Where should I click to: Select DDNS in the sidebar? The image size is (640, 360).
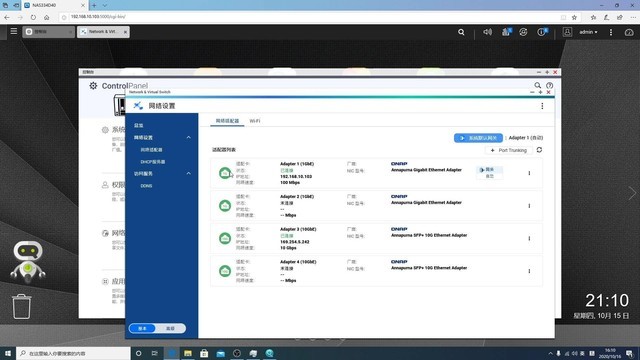(146, 186)
